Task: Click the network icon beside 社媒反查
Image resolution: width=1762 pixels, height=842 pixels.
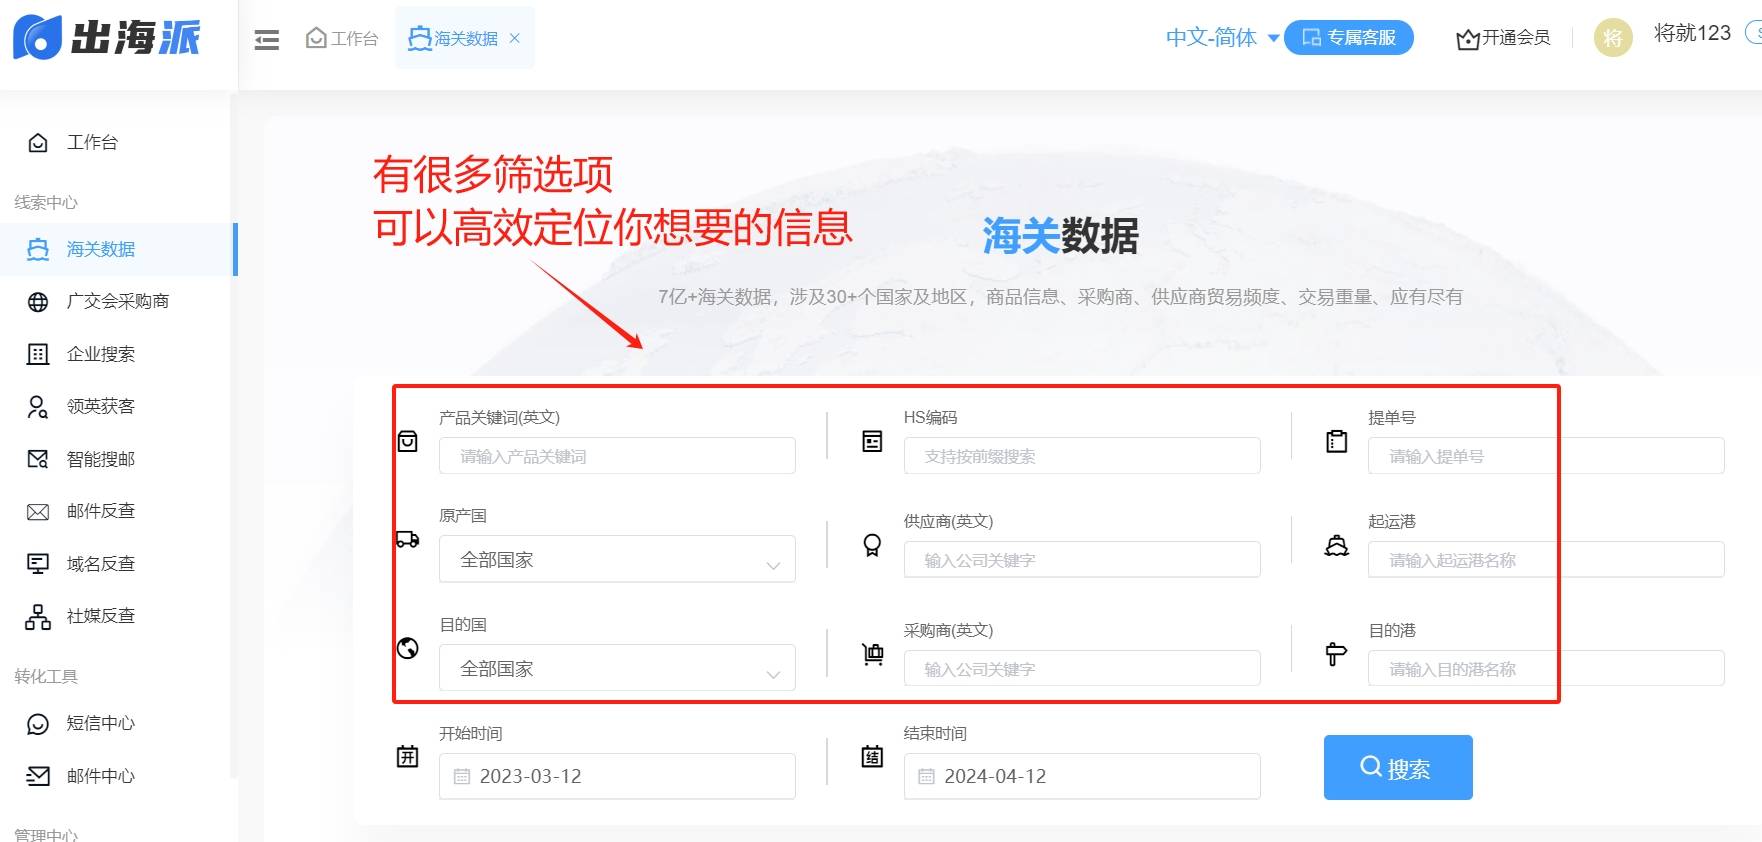Action: (x=38, y=617)
